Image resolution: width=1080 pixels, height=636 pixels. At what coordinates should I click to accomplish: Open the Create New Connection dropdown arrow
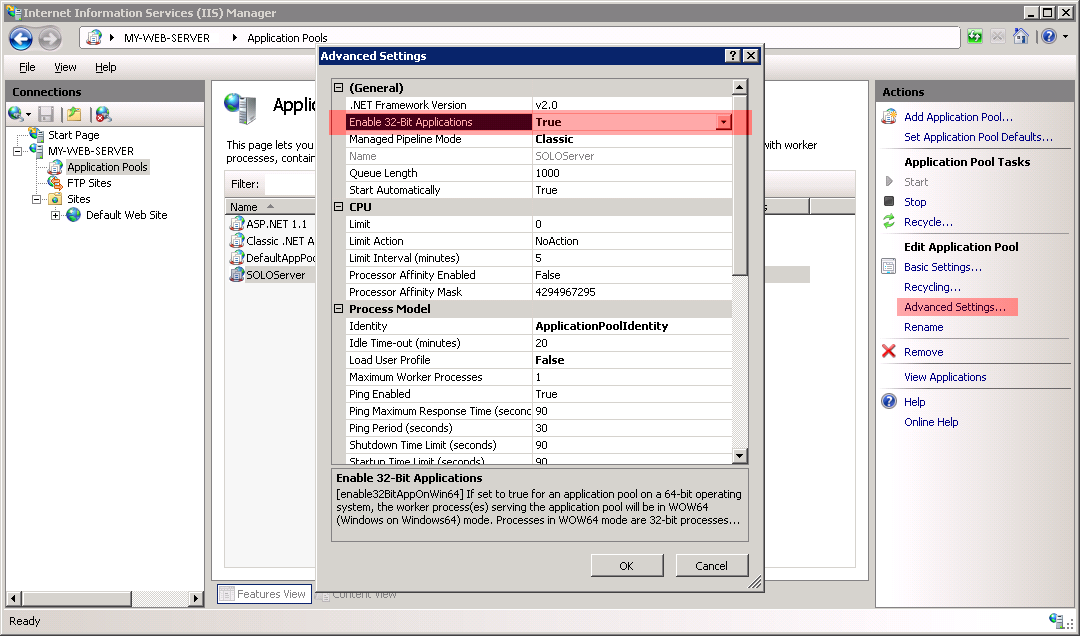(28, 115)
